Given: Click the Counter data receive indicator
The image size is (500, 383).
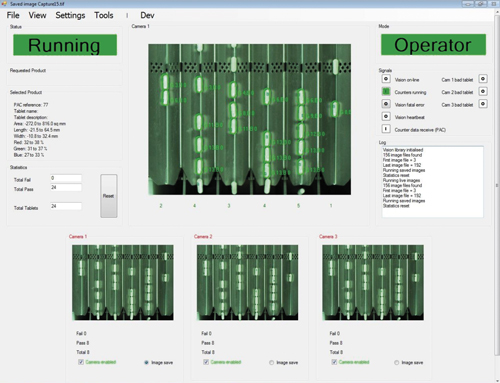Looking at the screenshot, I should 386,129.
